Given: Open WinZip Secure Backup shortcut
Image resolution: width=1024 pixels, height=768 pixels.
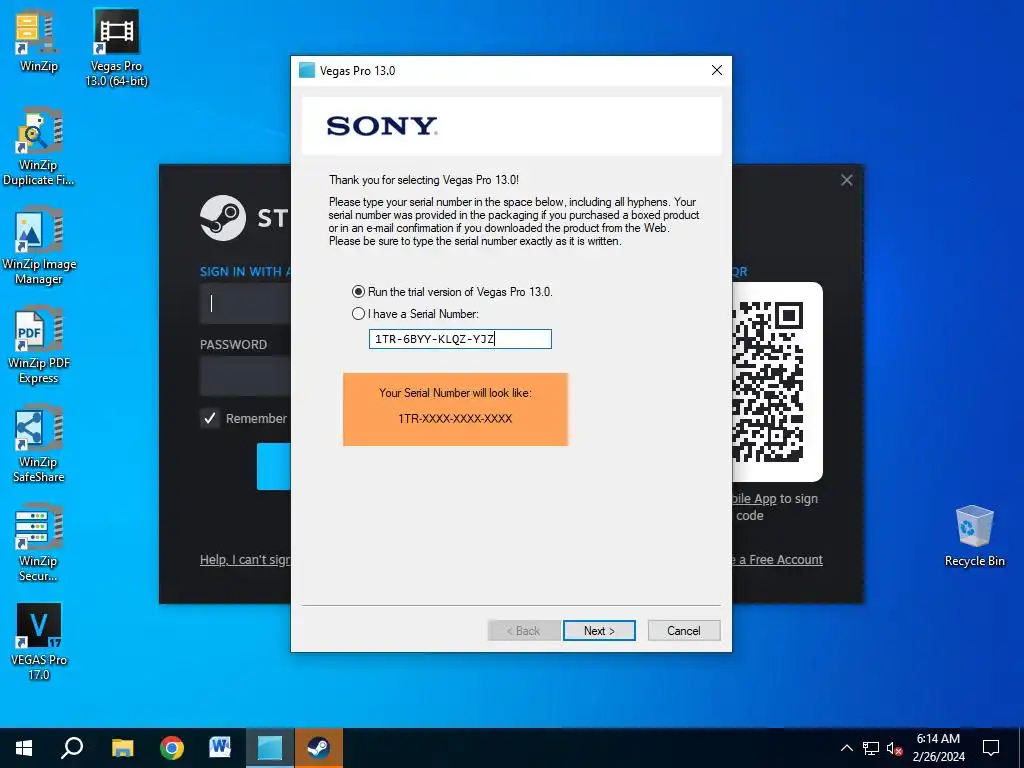Looking at the screenshot, I should pyautogui.click(x=39, y=543).
